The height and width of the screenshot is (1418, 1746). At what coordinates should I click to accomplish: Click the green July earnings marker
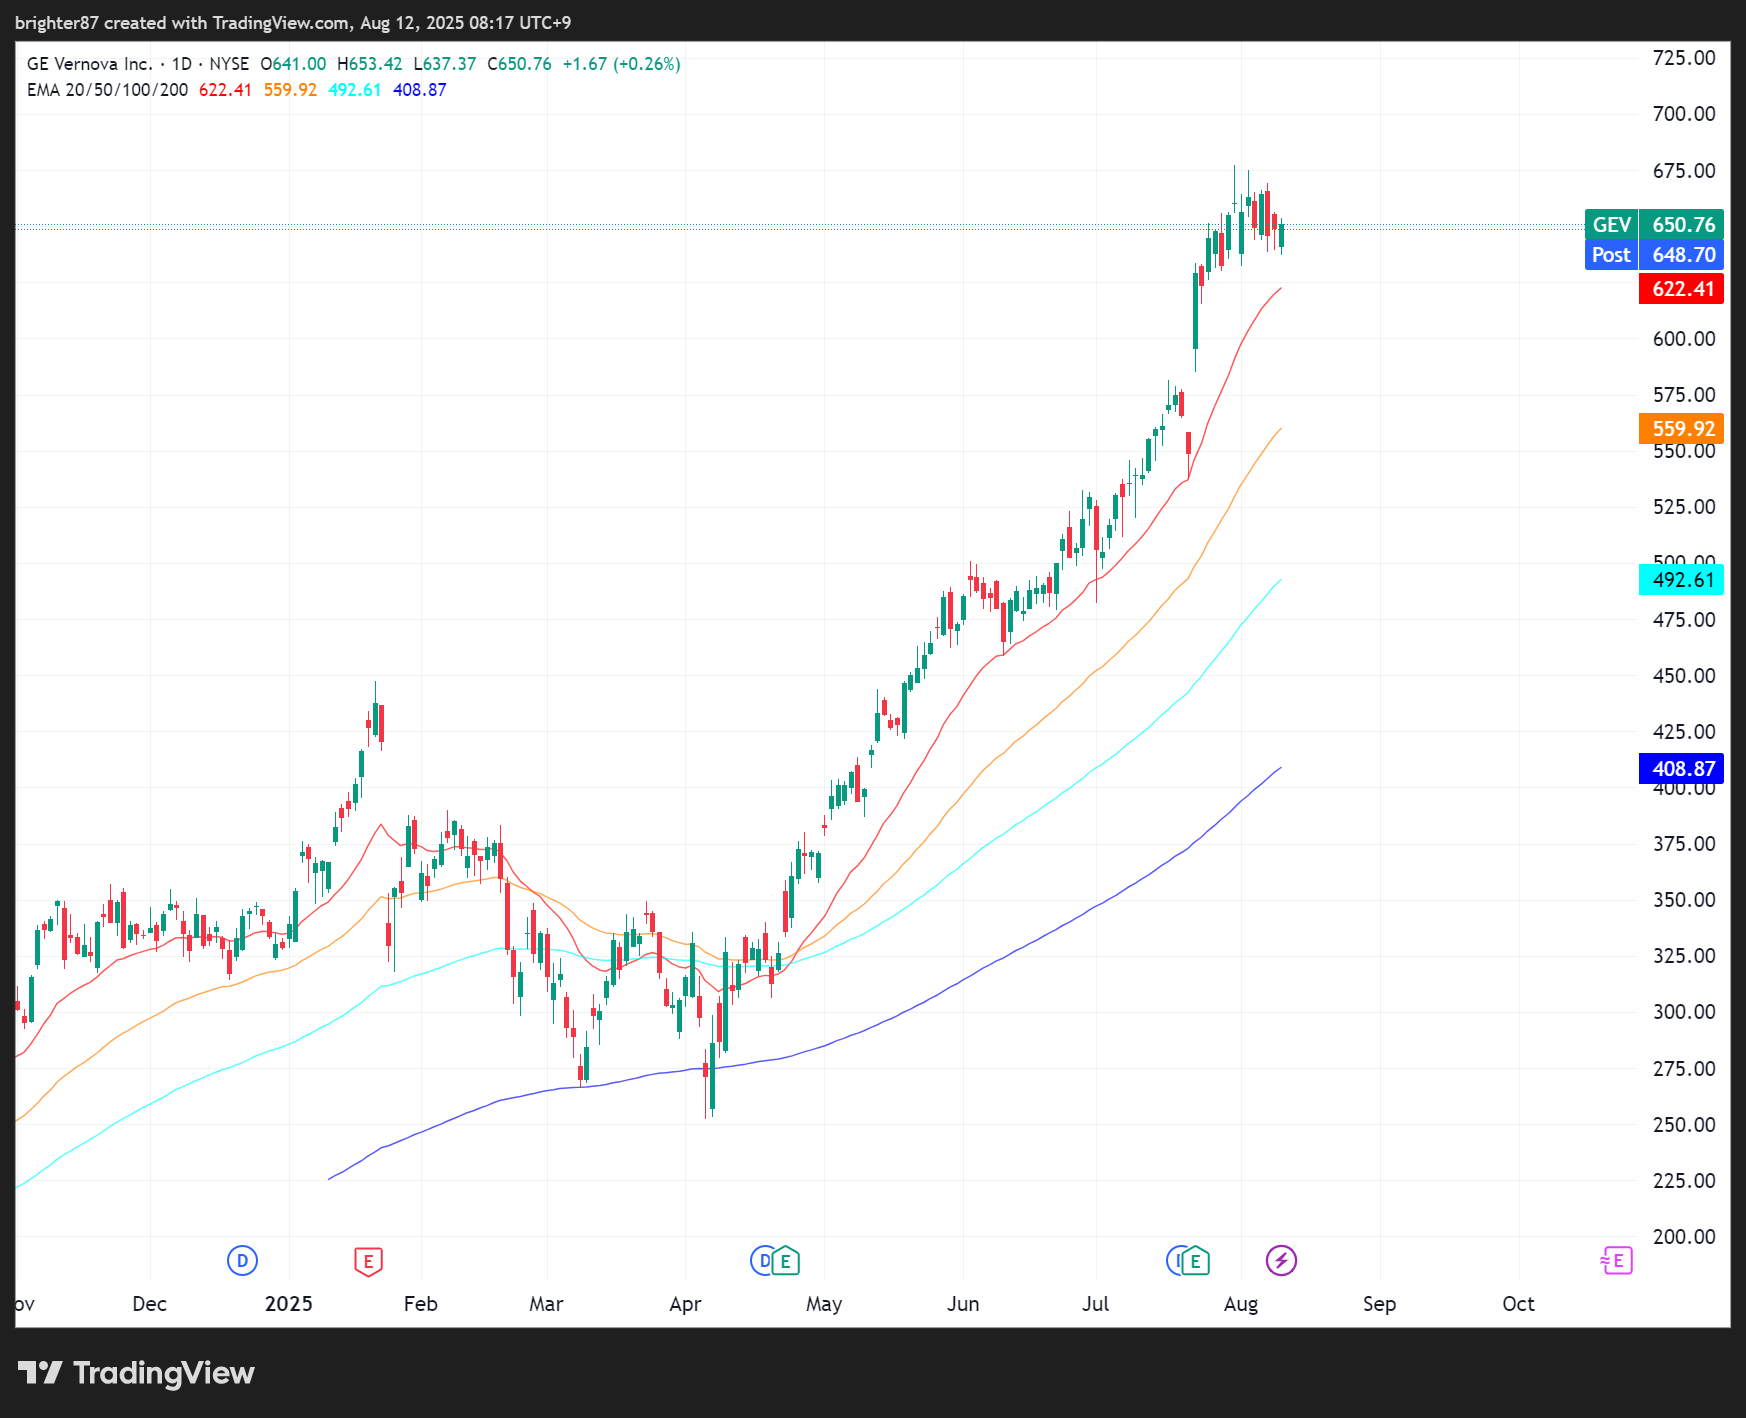(1195, 1261)
